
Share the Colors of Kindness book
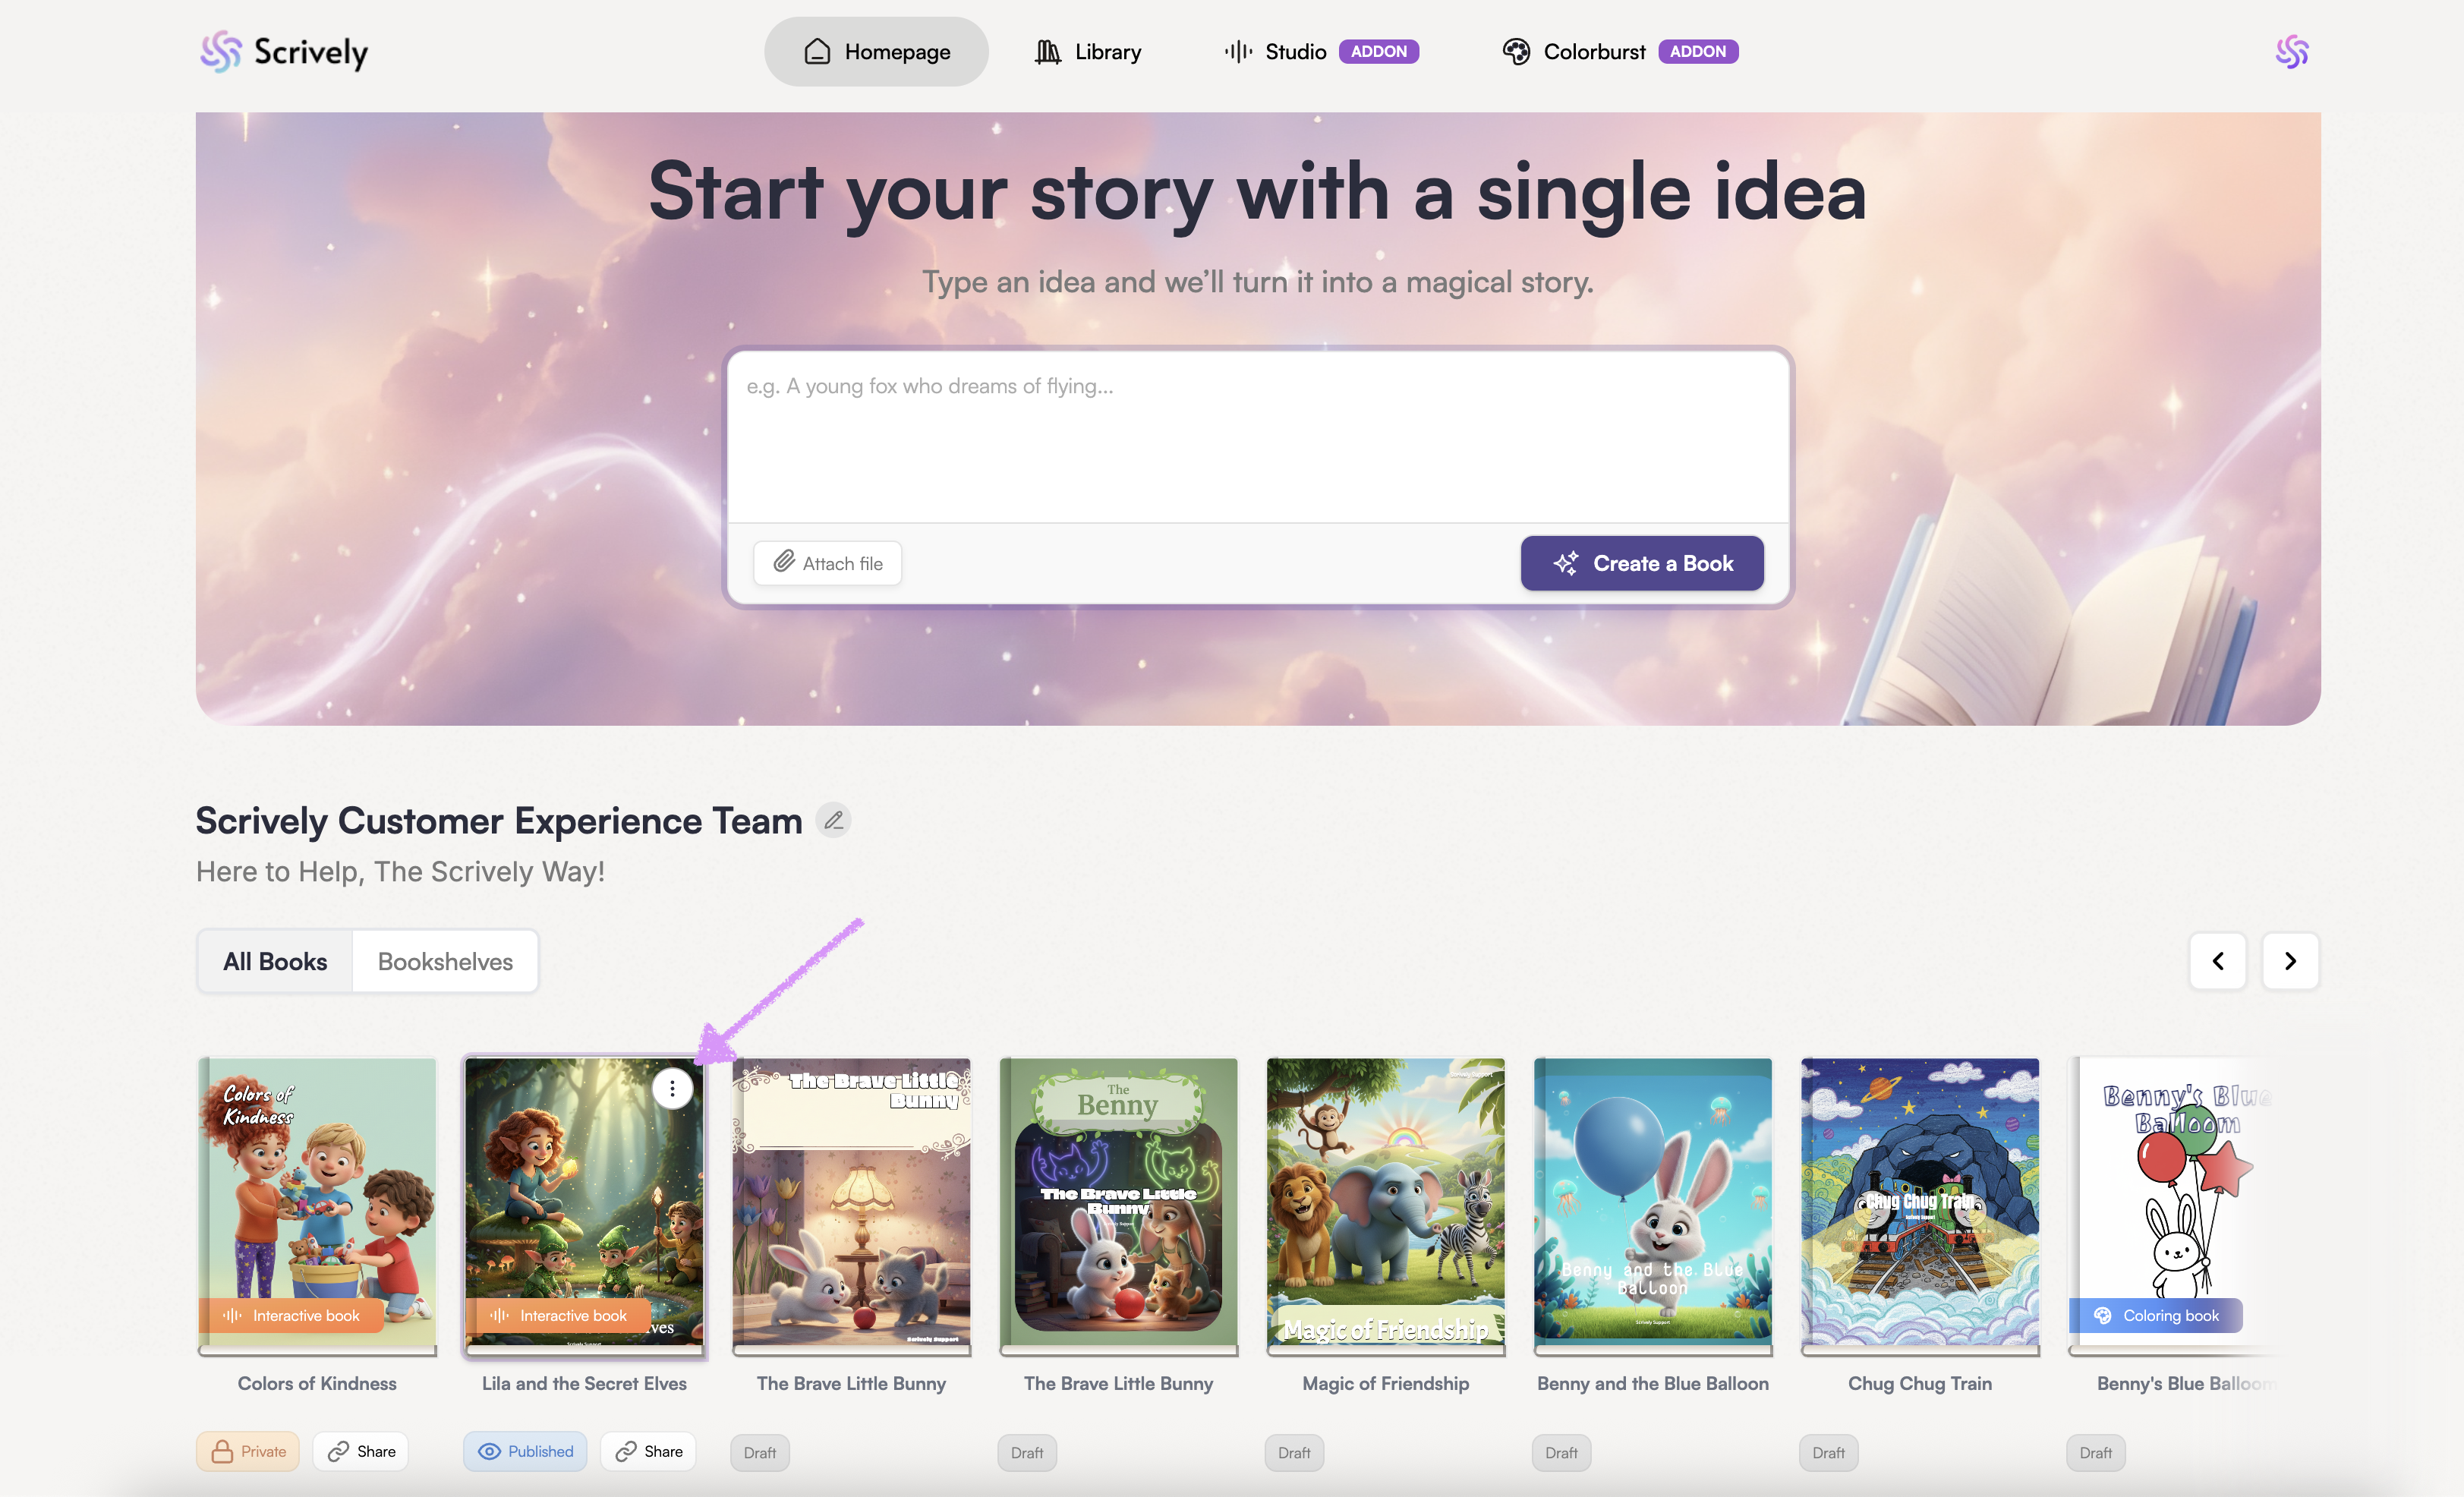click(361, 1451)
